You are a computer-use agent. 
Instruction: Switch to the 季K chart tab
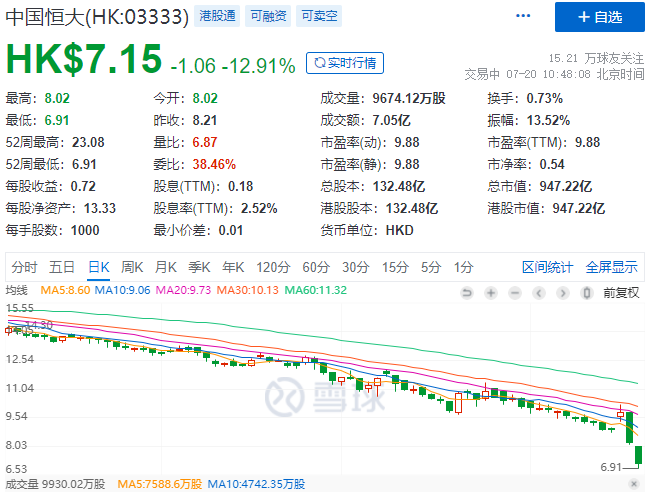pyautogui.click(x=199, y=267)
